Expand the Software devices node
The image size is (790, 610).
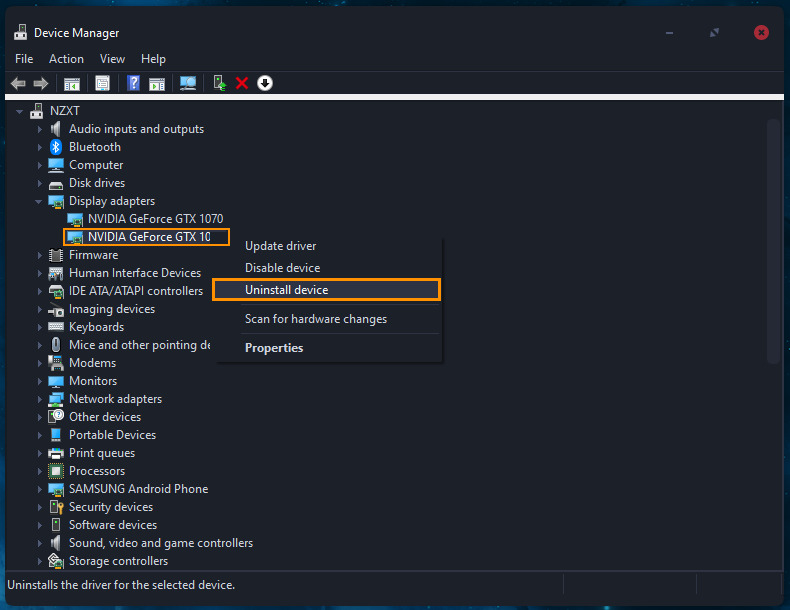[x=40, y=525]
